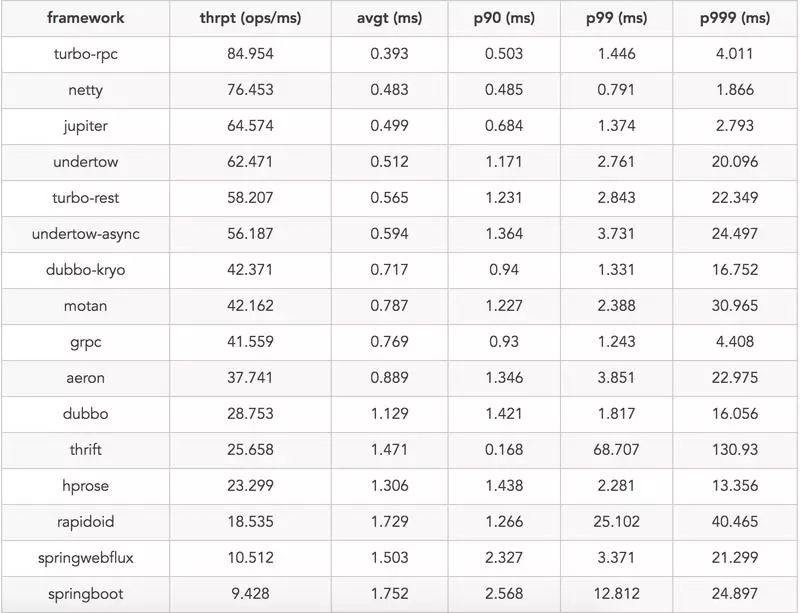The width and height of the screenshot is (800, 613).
Task: Click motan p999 value 30.965
Action: tap(735, 306)
